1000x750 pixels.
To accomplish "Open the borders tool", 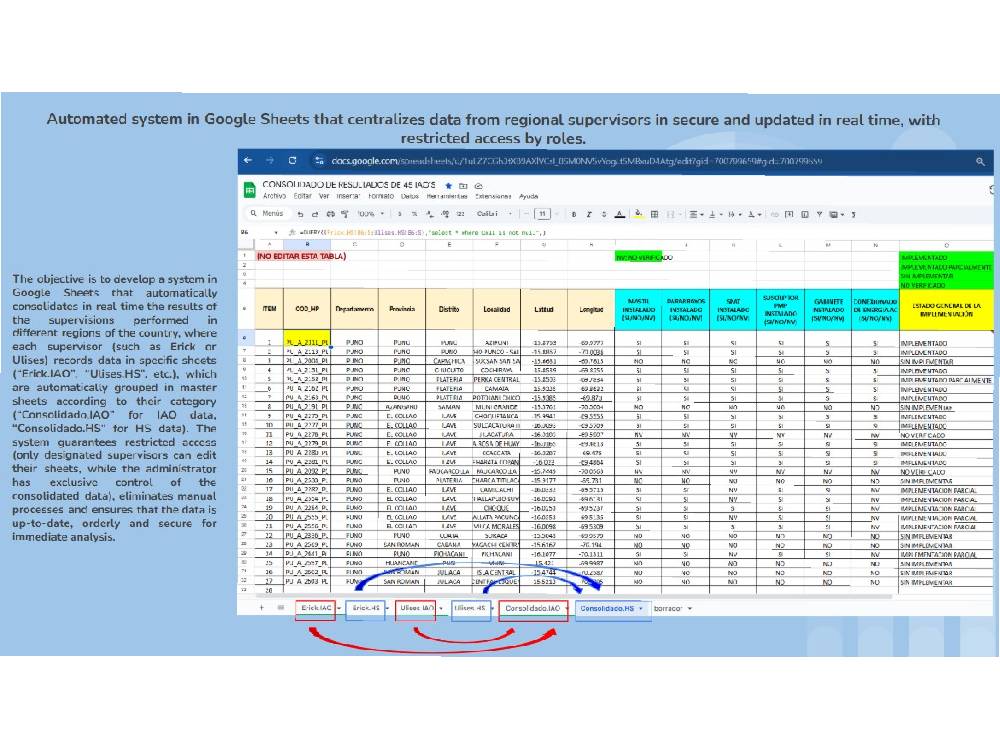I will tap(654, 214).
